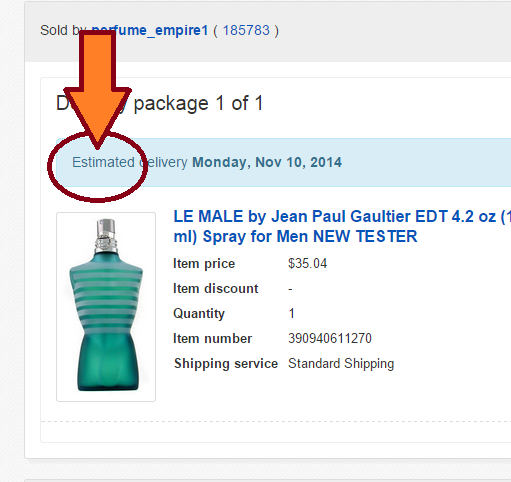
Task: Select item number 390940611270
Action: 330,338
